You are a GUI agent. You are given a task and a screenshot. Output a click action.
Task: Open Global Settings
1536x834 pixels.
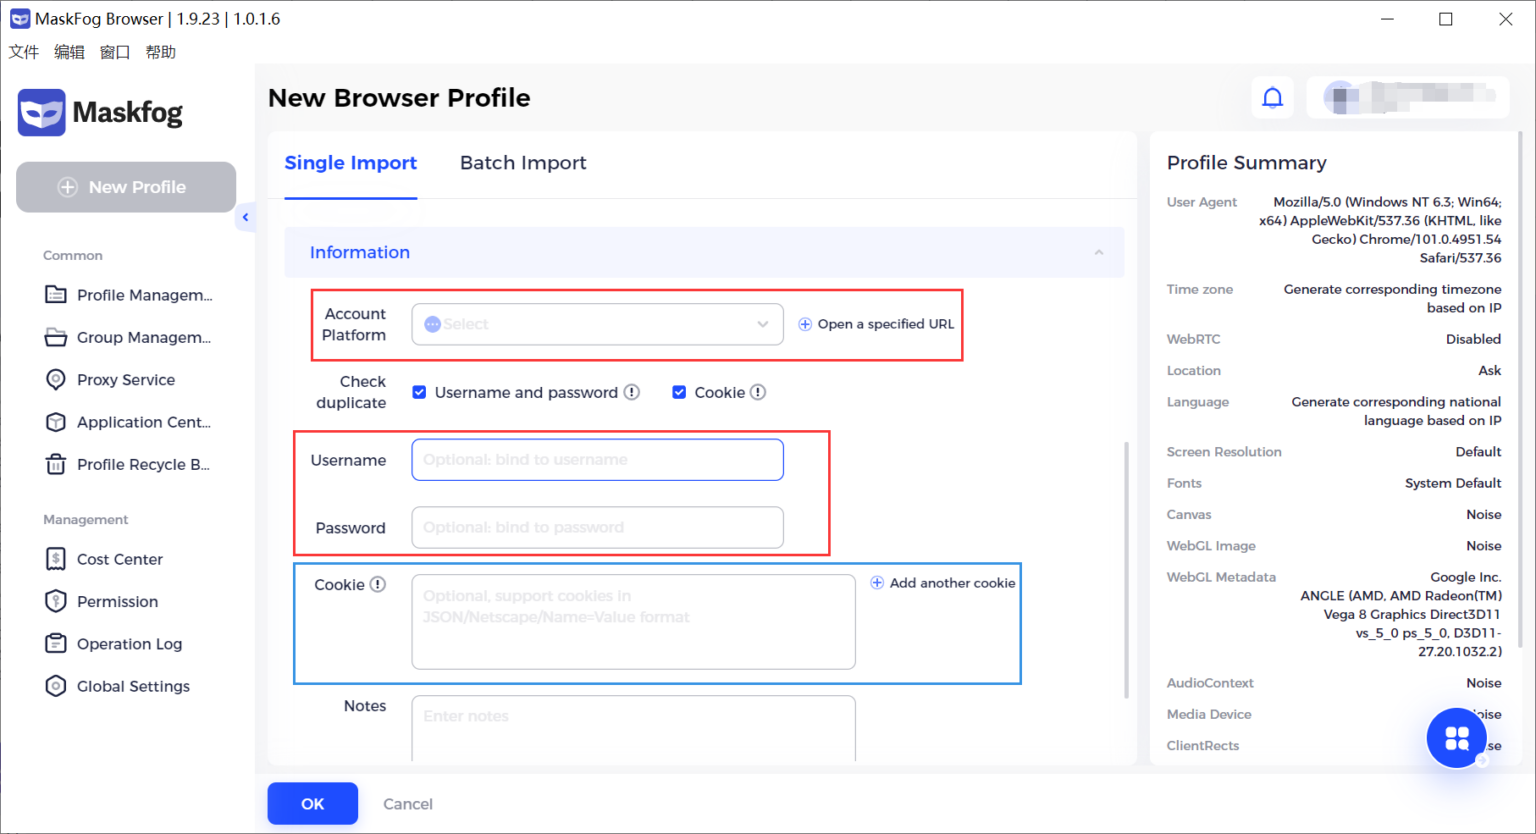[x=133, y=686]
